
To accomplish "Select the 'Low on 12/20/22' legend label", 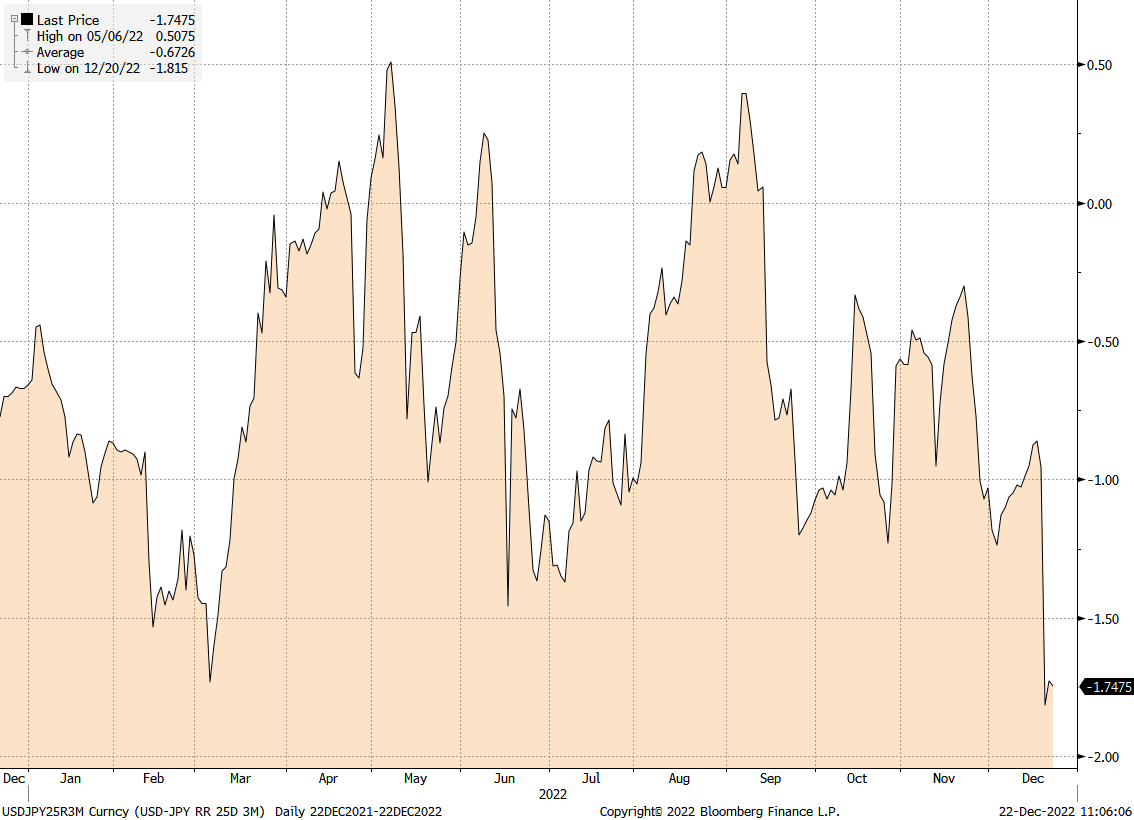I will [88, 68].
